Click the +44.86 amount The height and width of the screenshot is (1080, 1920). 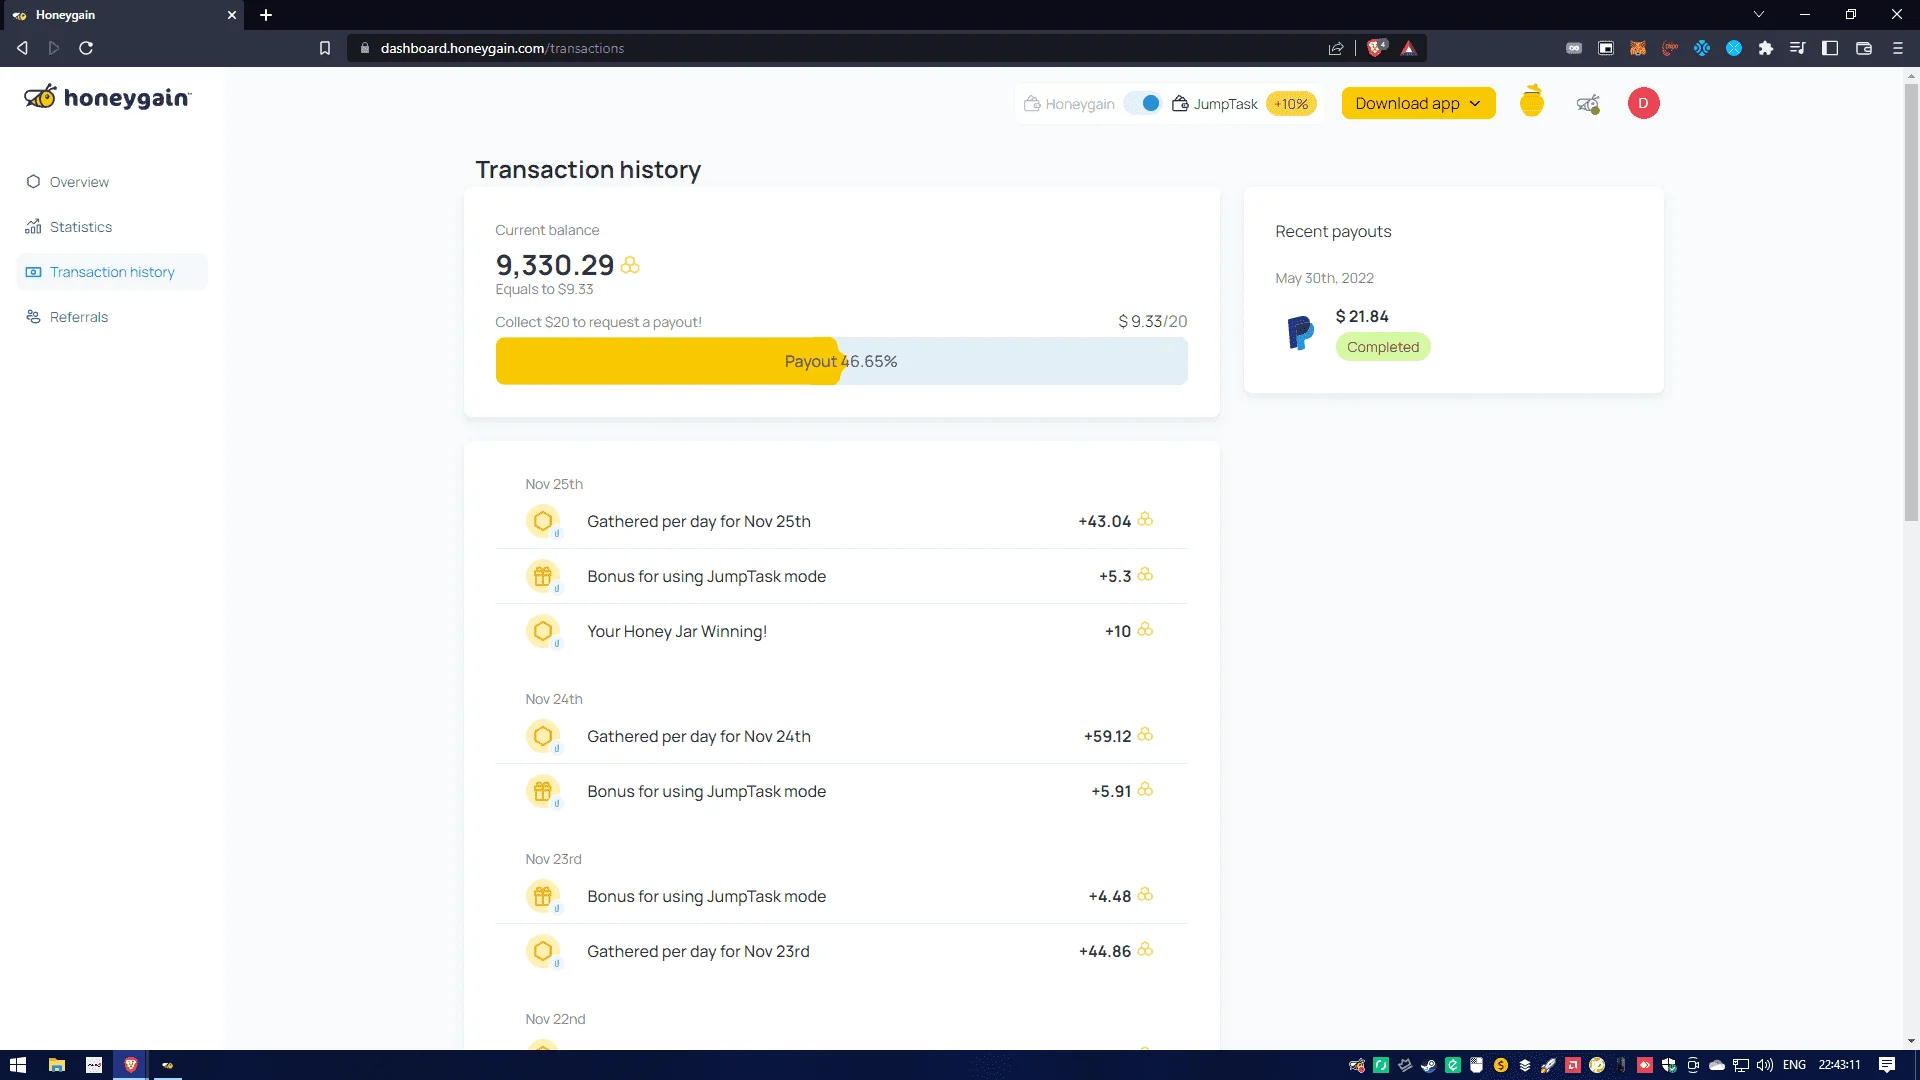click(x=1104, y=951)
